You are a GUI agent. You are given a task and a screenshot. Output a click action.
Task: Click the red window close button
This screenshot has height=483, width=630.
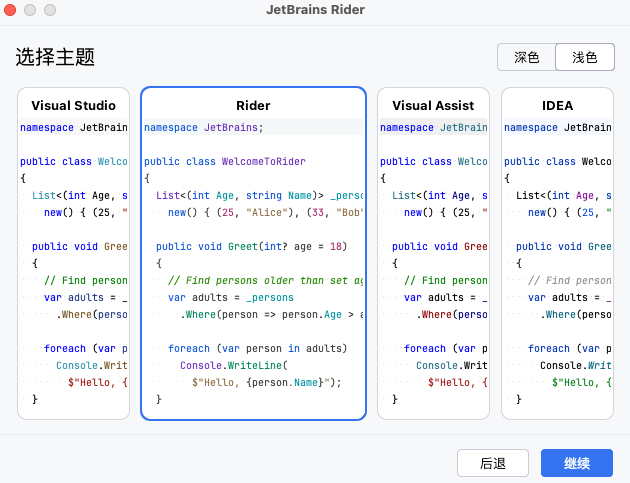[10, 10]
